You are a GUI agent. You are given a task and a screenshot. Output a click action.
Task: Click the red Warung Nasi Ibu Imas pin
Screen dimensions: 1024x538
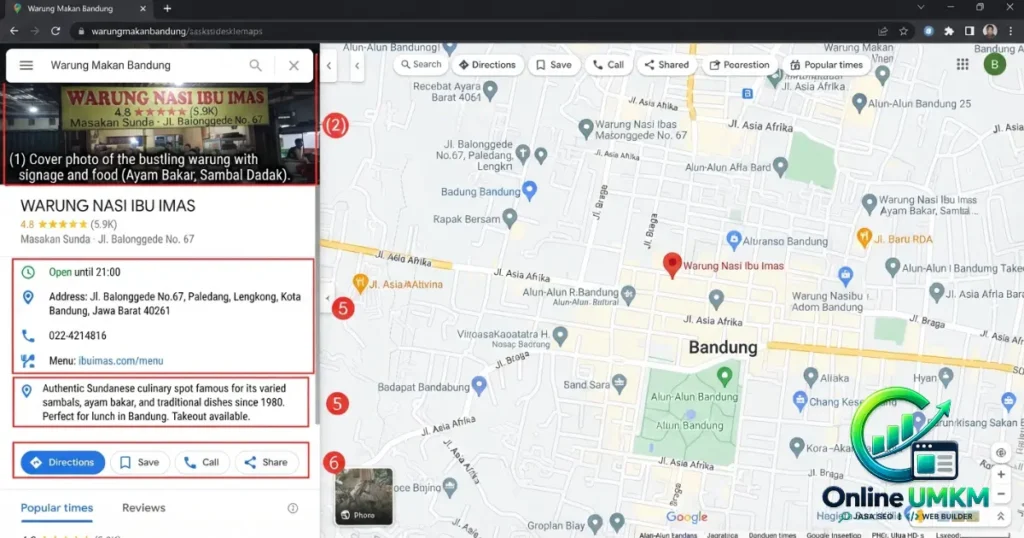[672, 265]
